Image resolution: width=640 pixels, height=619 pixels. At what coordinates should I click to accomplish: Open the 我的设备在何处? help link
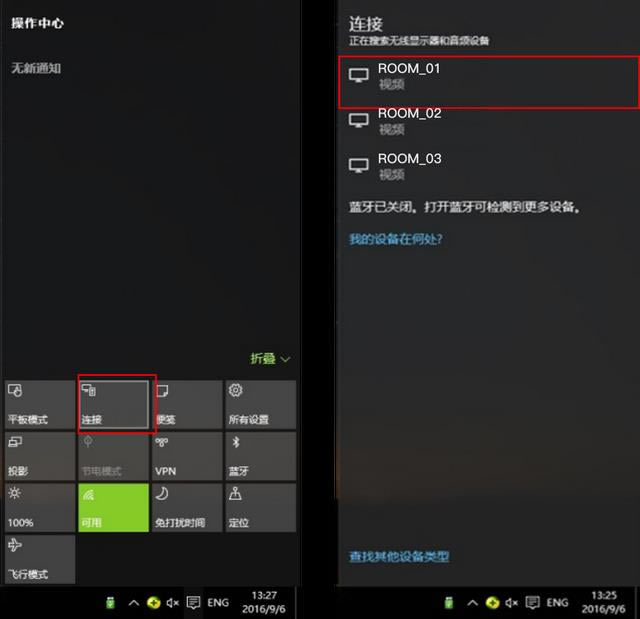coord(396,239)
